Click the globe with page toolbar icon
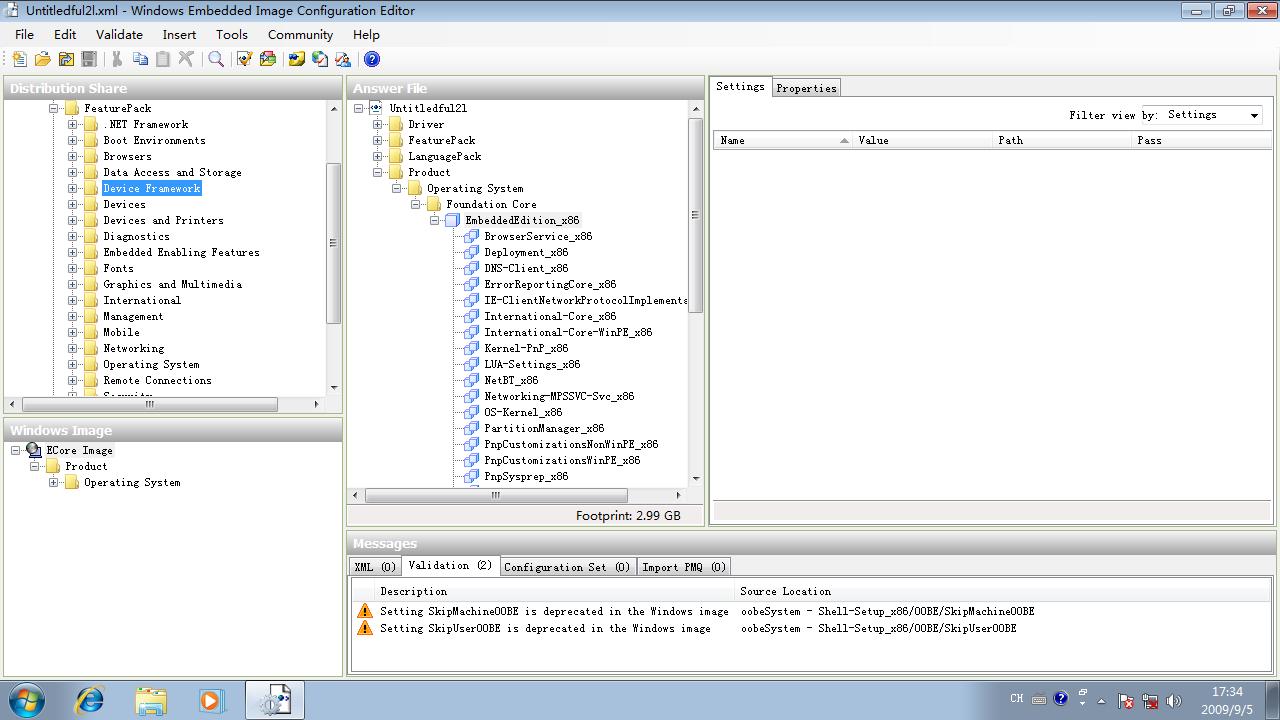 [320, 60]
